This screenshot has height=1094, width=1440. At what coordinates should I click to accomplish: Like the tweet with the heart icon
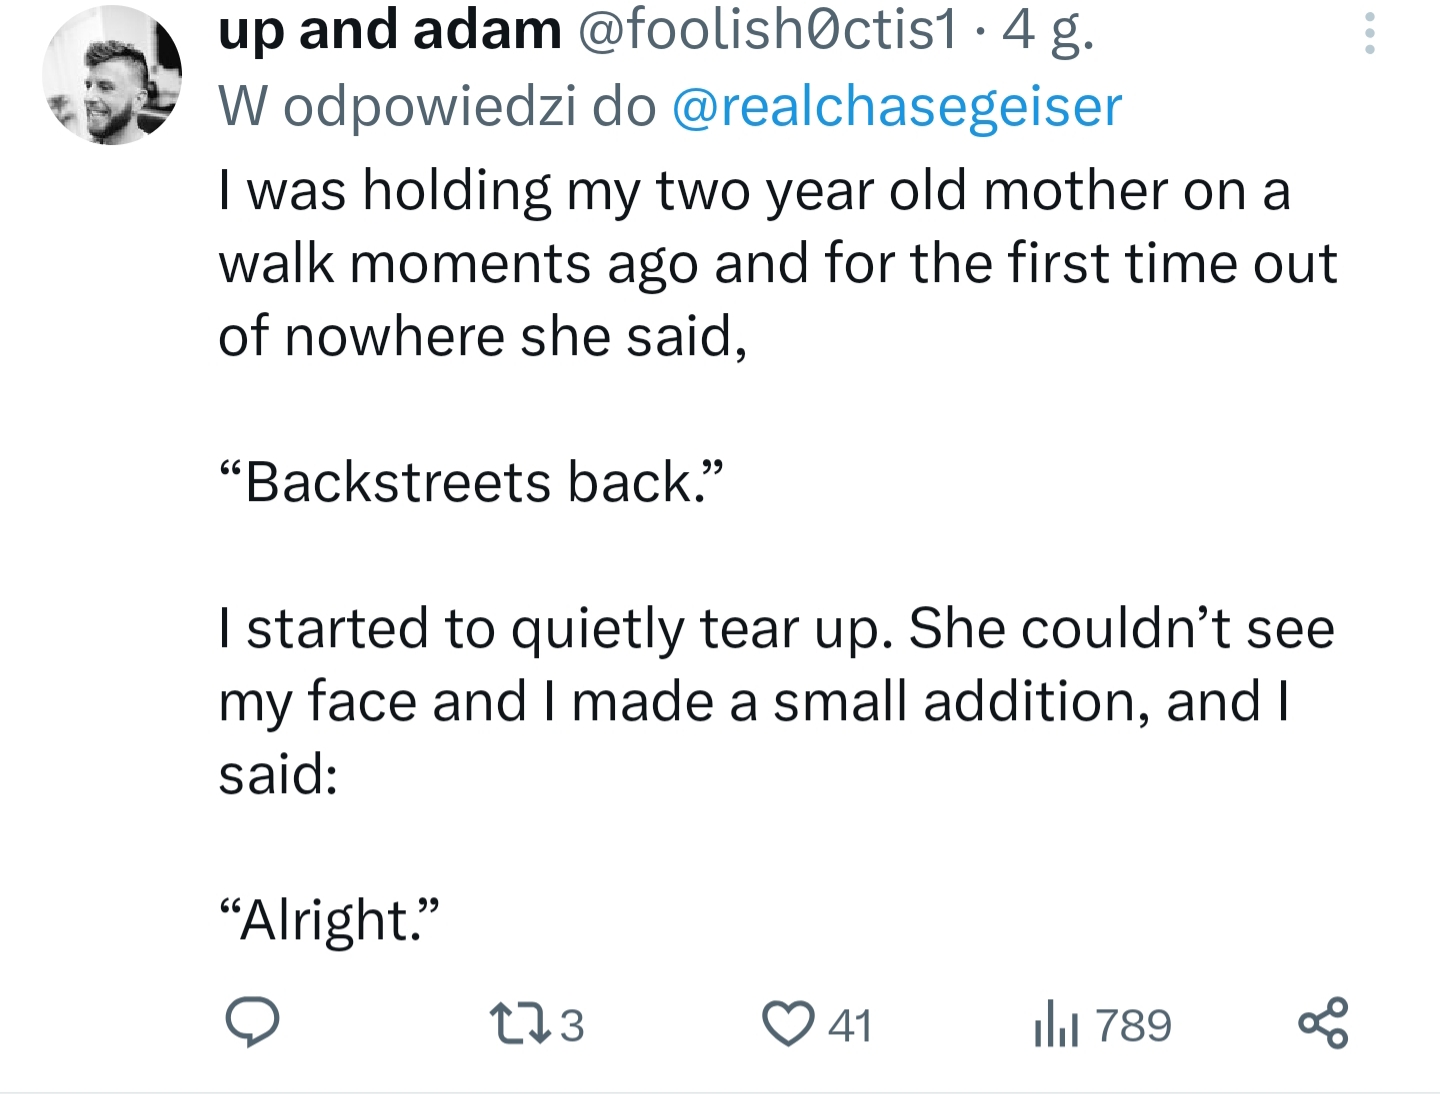[x=788, y=1025]
